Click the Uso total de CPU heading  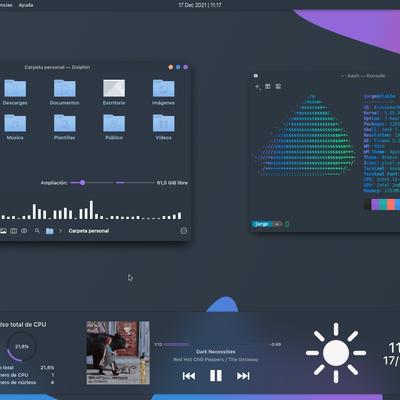point(23,324)
